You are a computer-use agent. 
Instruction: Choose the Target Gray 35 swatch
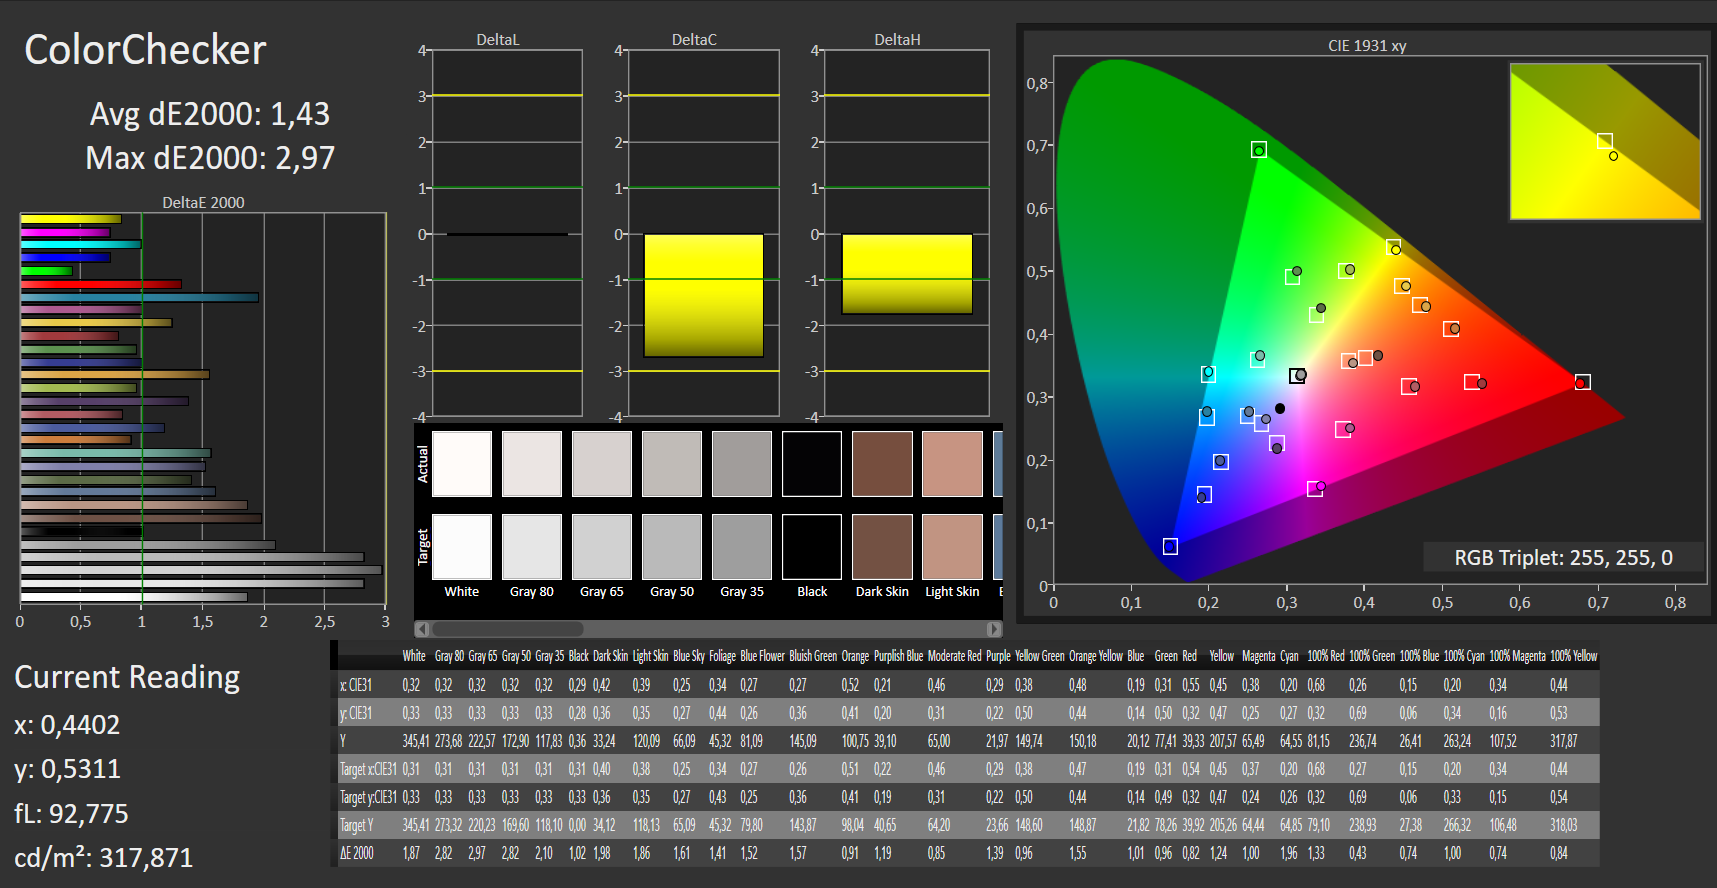click(x=742, y=547)
